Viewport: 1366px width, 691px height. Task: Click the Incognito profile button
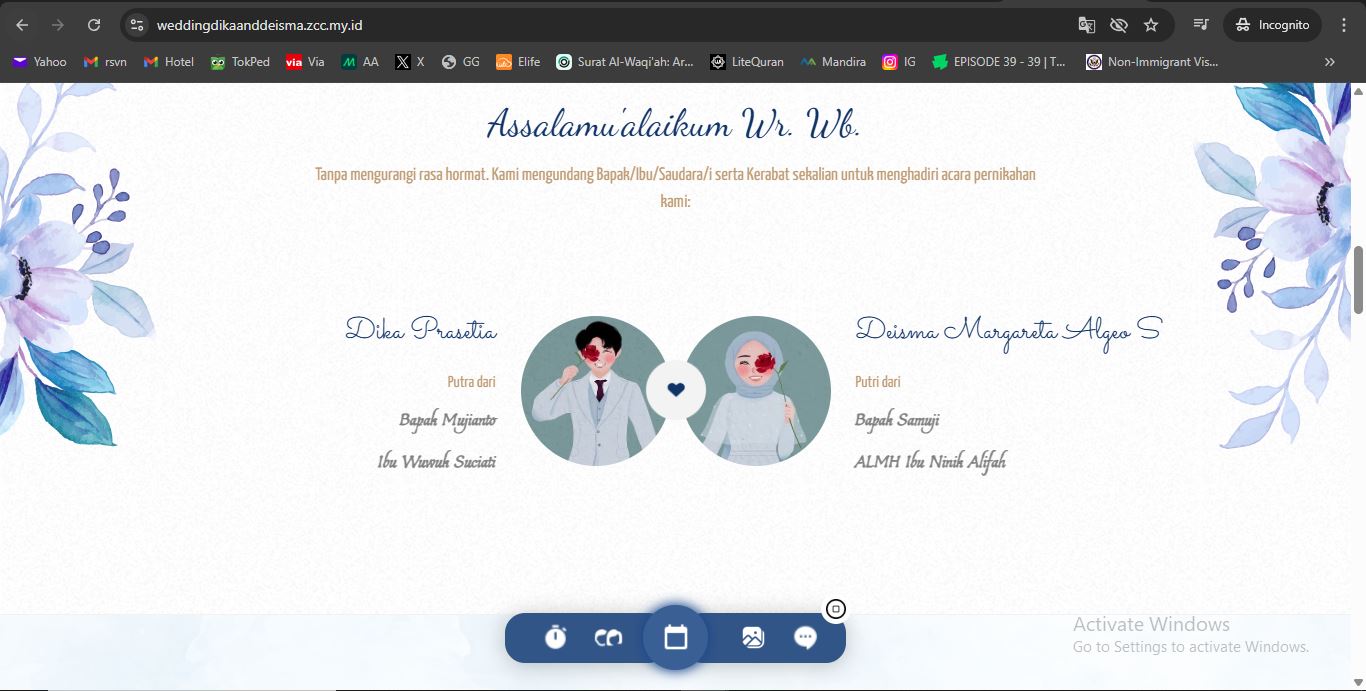click(x=1272, y=25)
